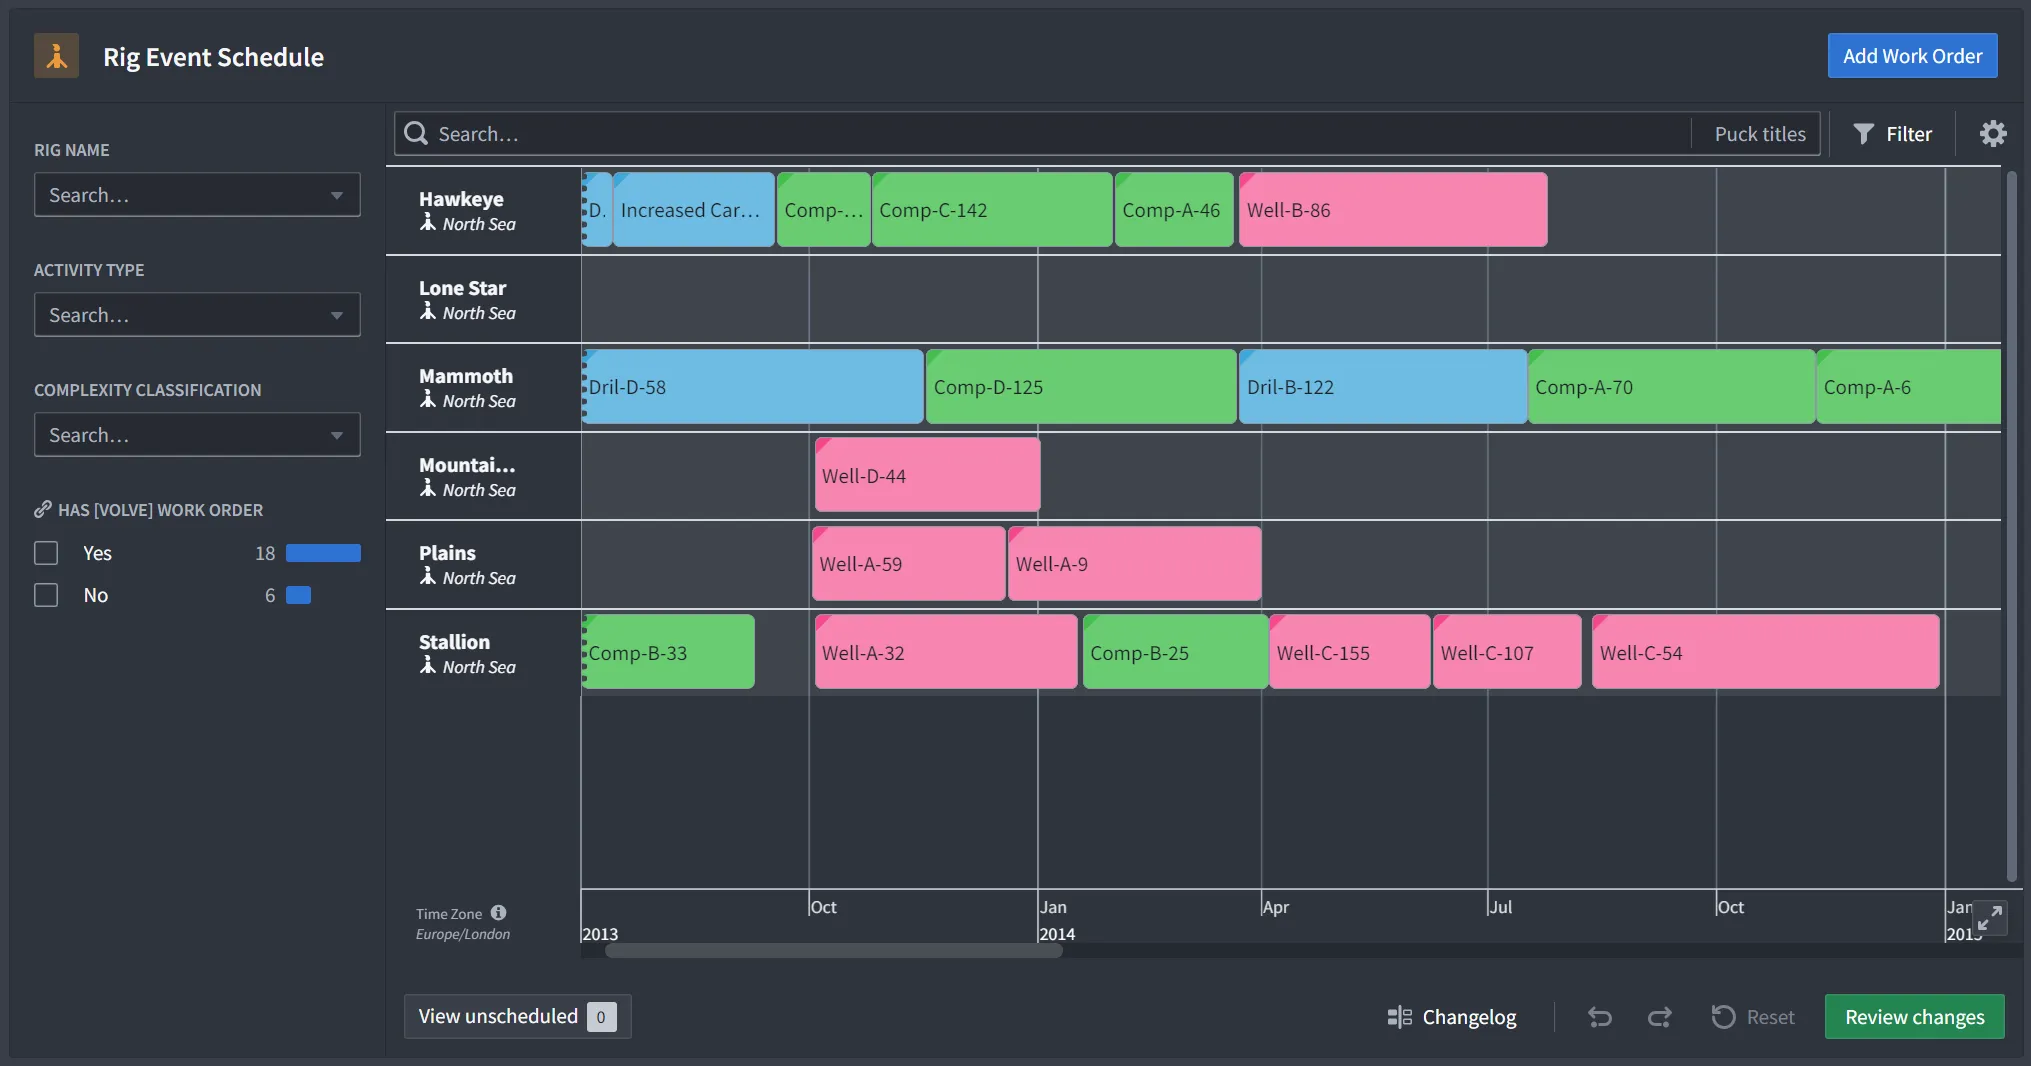Open the settings gear icon

pos(1993,134)
